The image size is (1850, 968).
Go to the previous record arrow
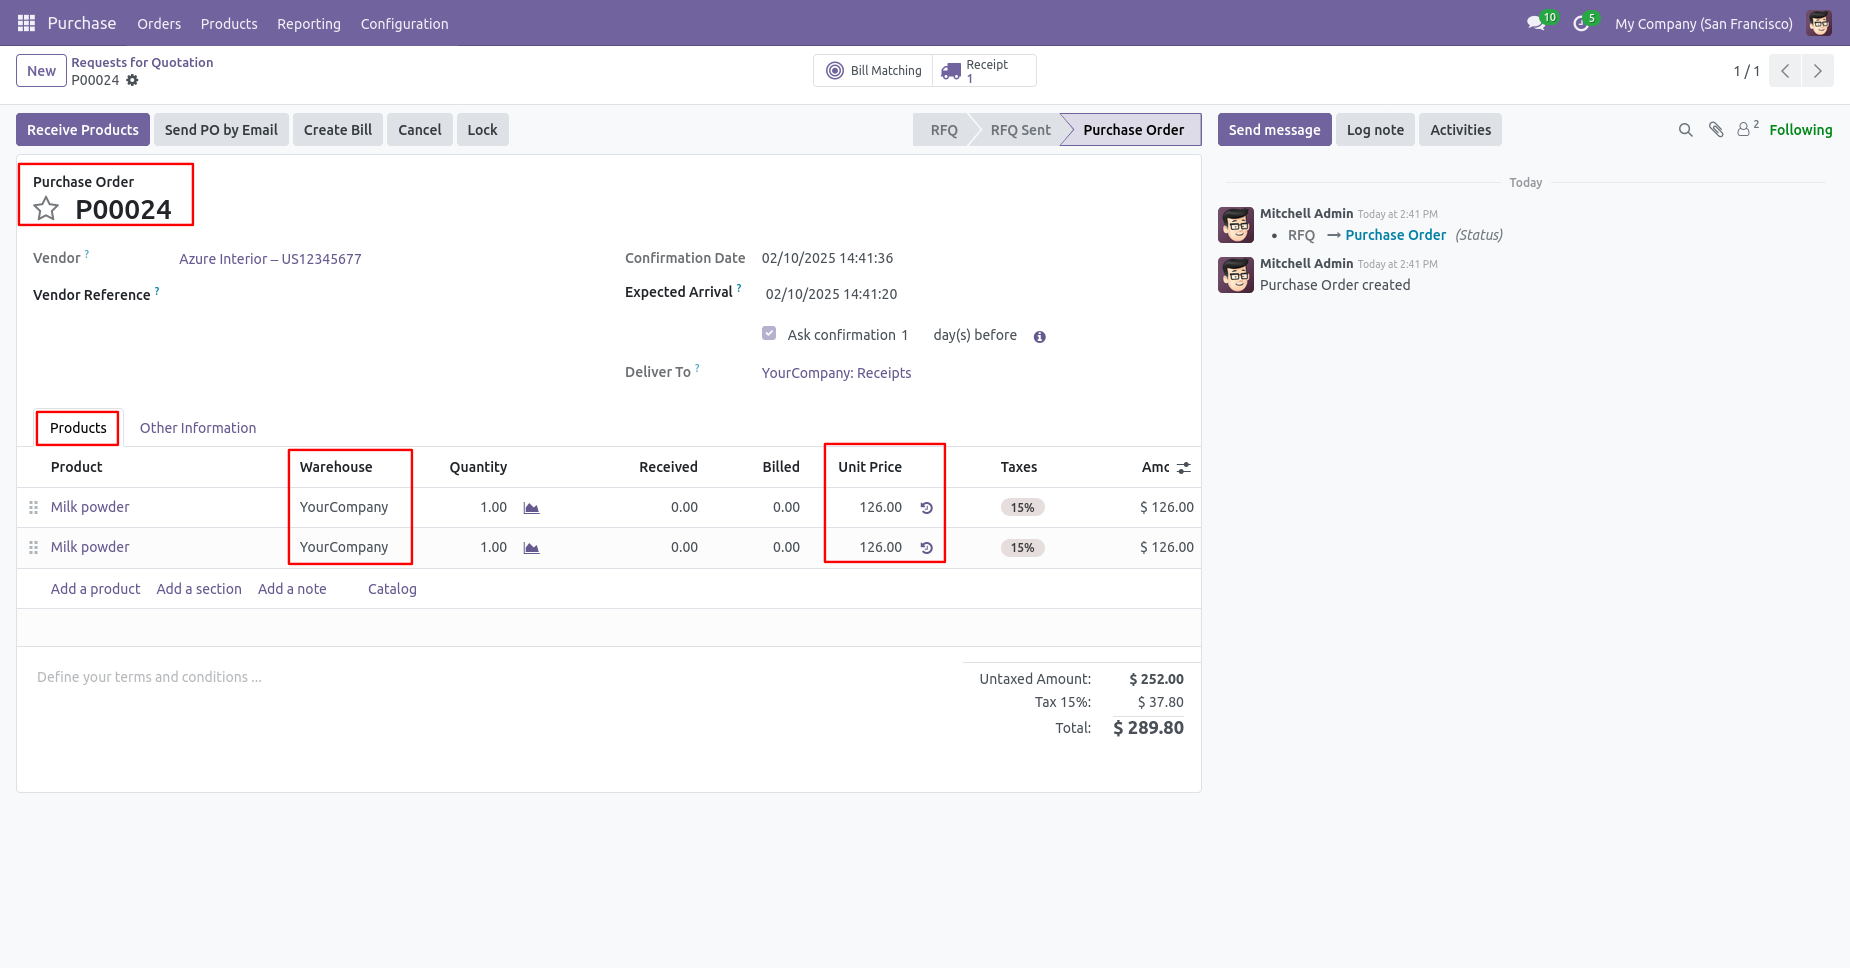tap(1785, 71)
